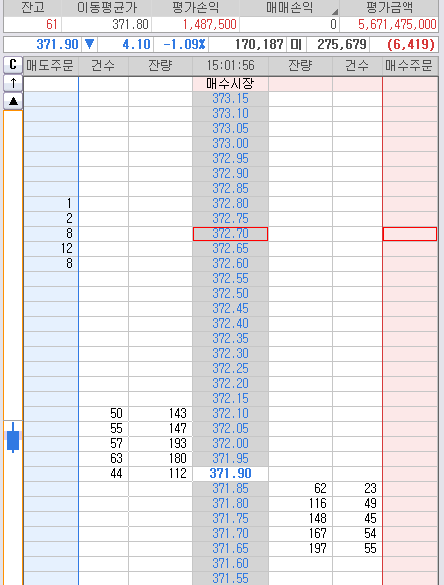The width and height of the screenshot is (444, 585).
Task: Select price row 371.95
Action: point(230,459)
